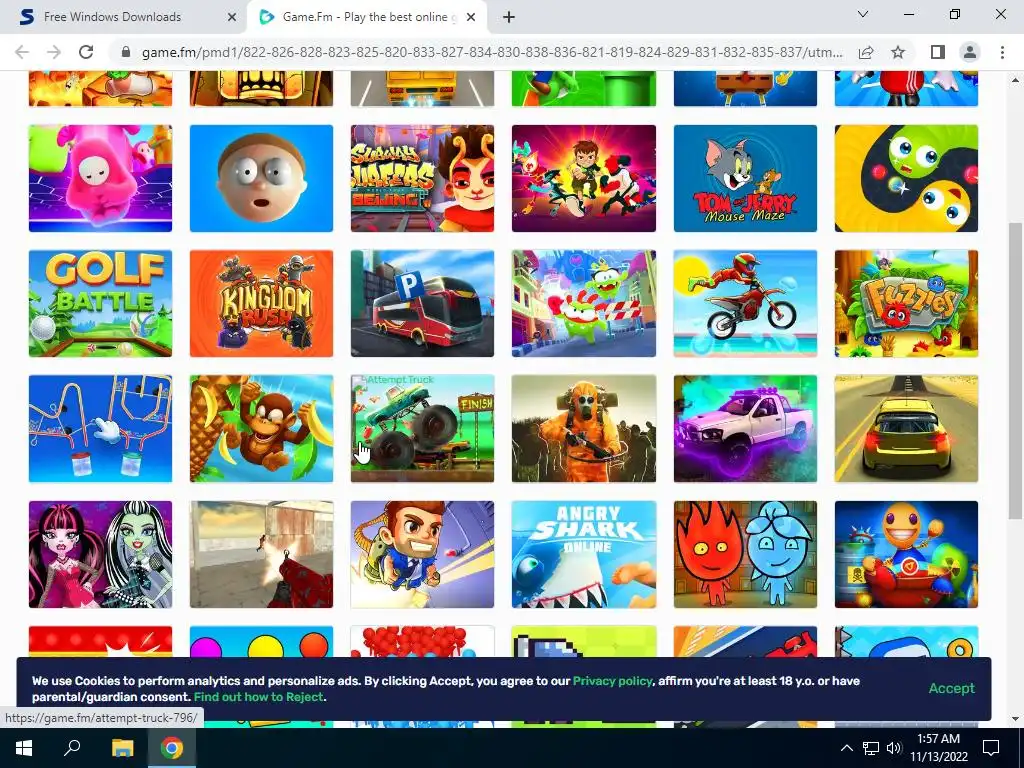Go back to the previous page
Screen dimensions: 1024x768
[x=22, y=52]
